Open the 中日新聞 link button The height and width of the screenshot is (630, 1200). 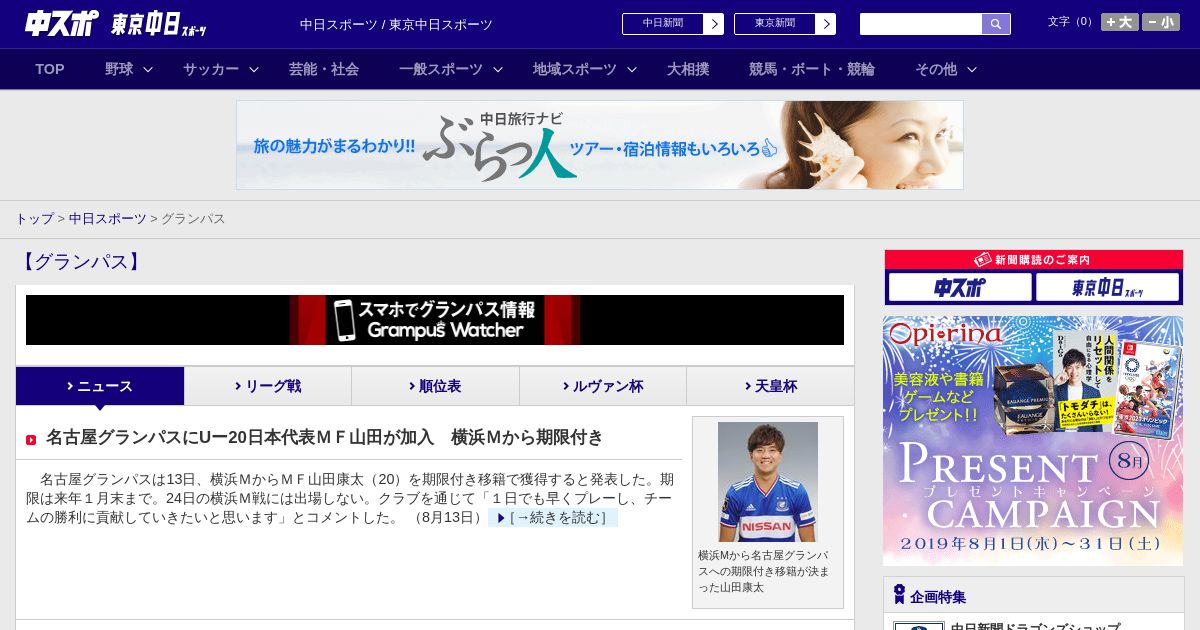point(663,24)
